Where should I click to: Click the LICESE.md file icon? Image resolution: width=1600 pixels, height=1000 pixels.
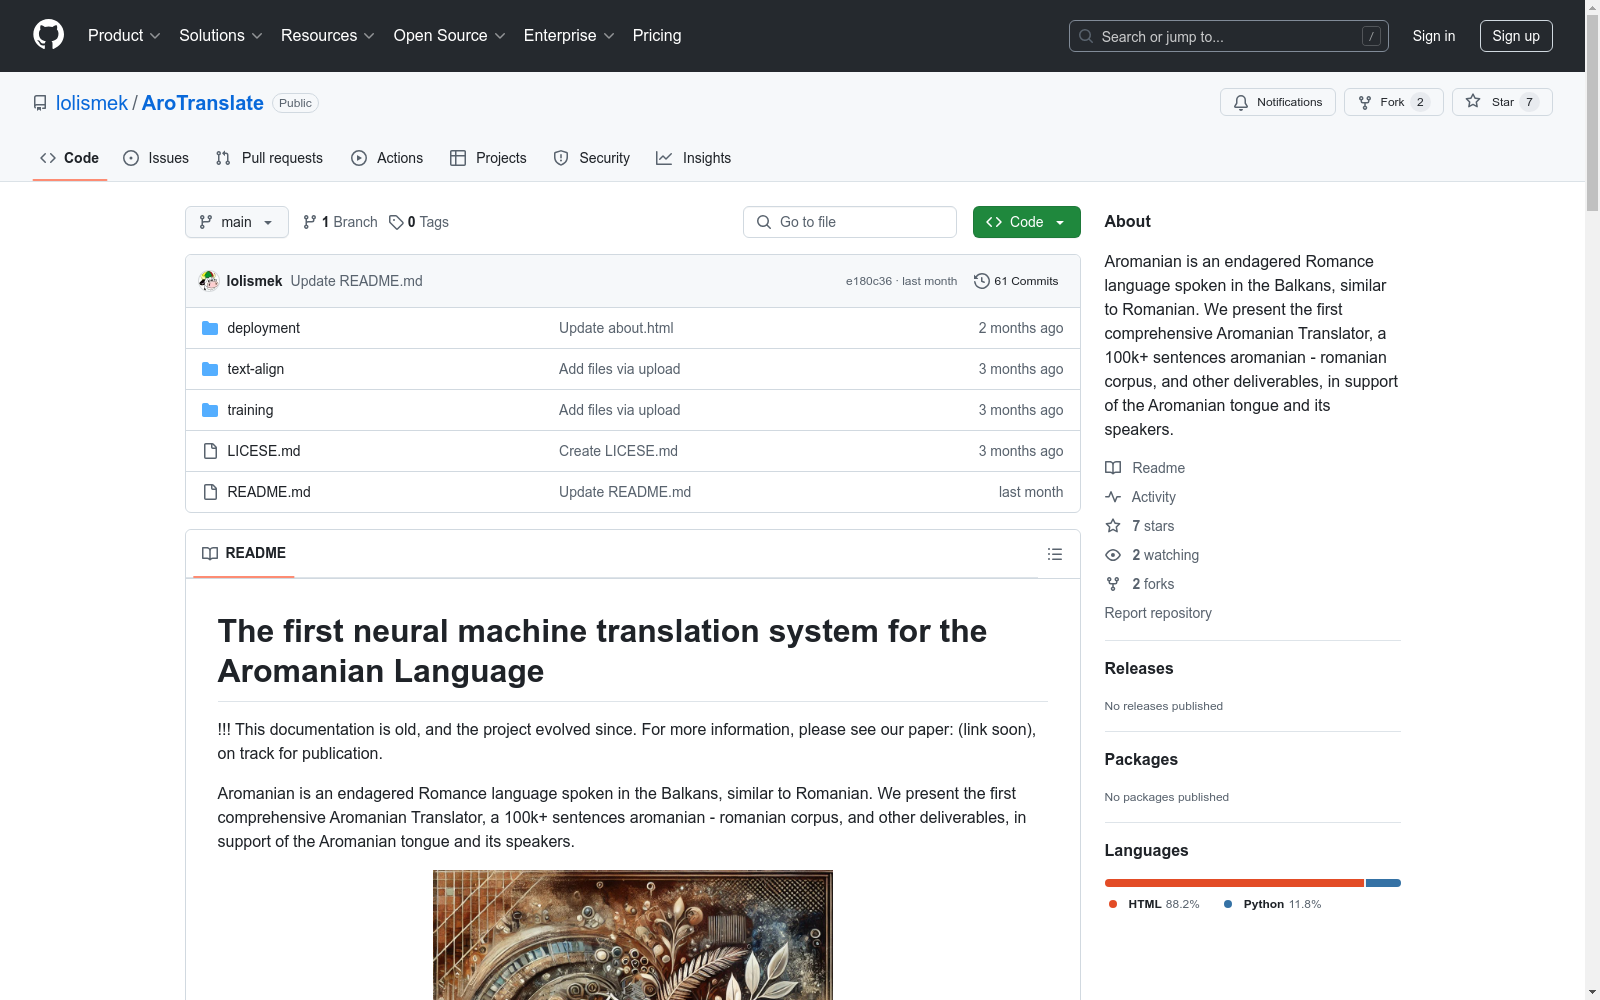click(x=210, y=451)
